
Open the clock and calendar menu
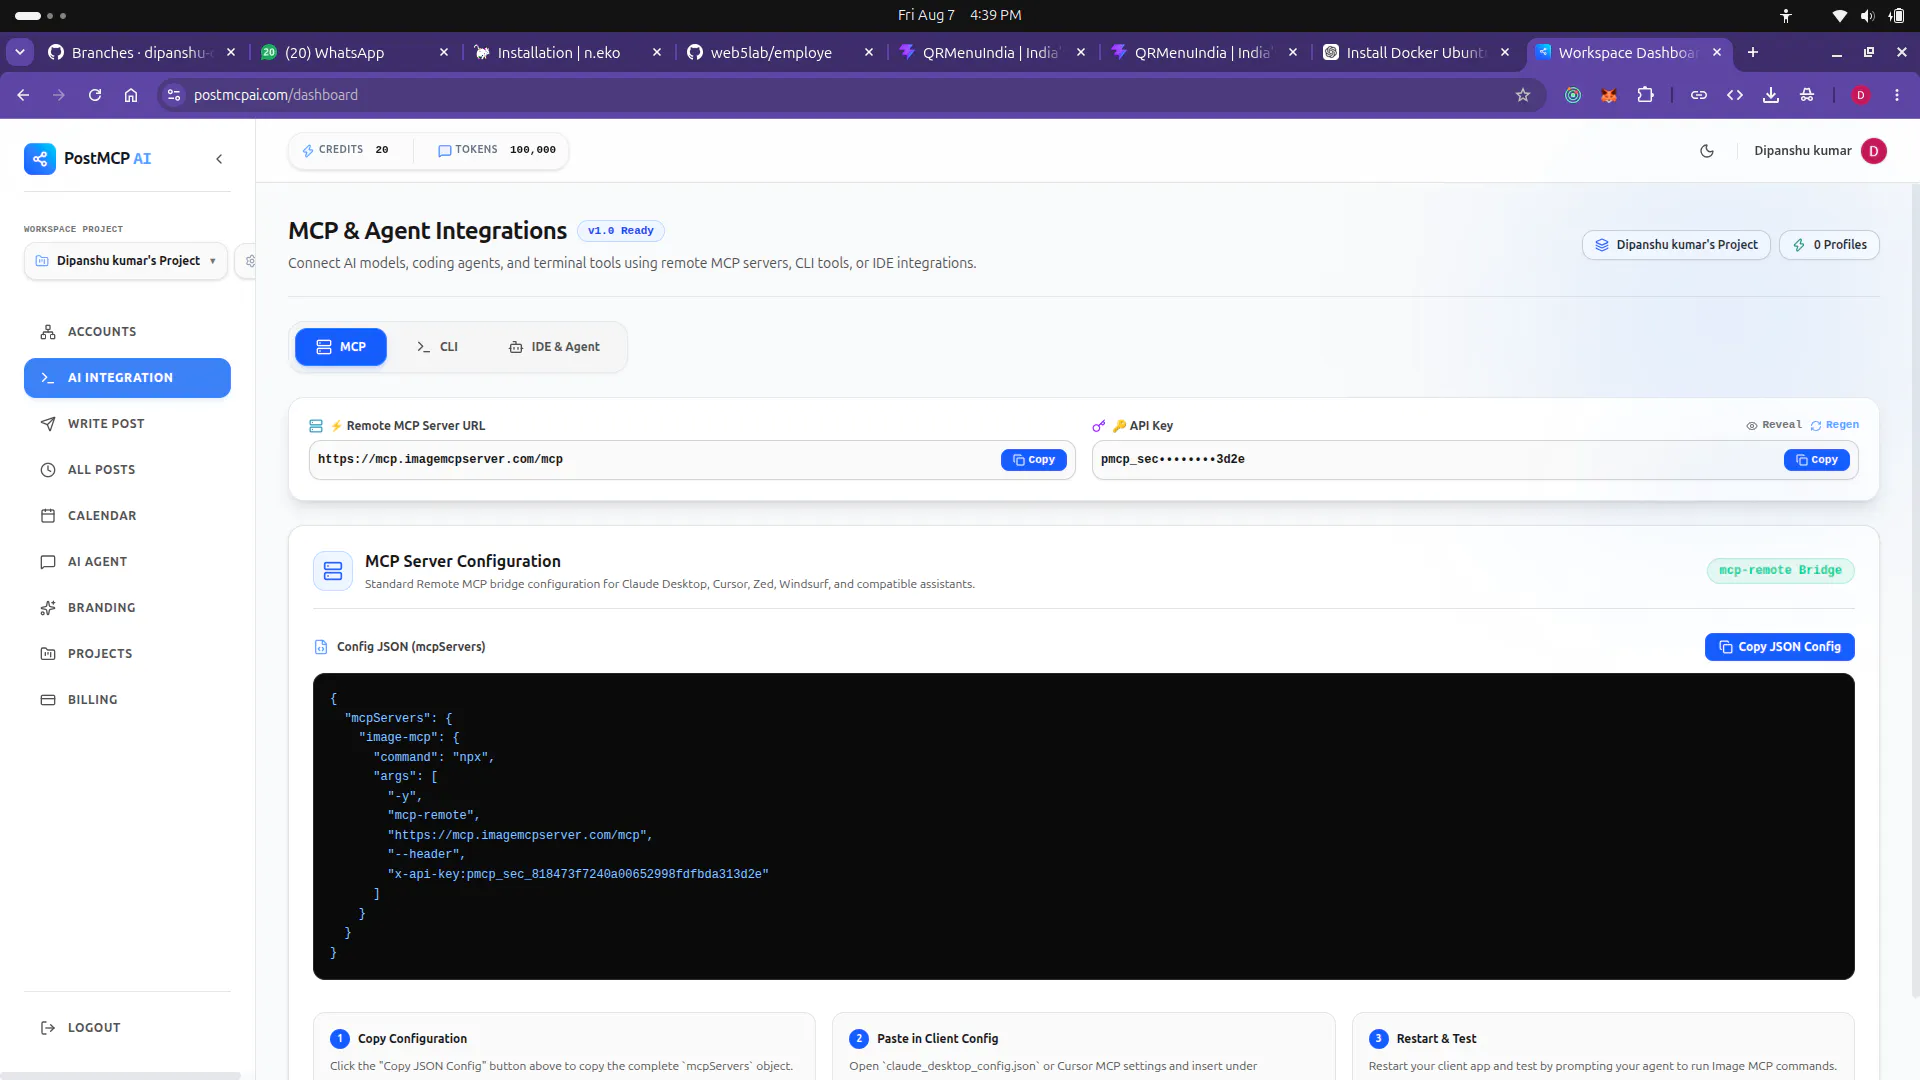(x=959, y=15)
